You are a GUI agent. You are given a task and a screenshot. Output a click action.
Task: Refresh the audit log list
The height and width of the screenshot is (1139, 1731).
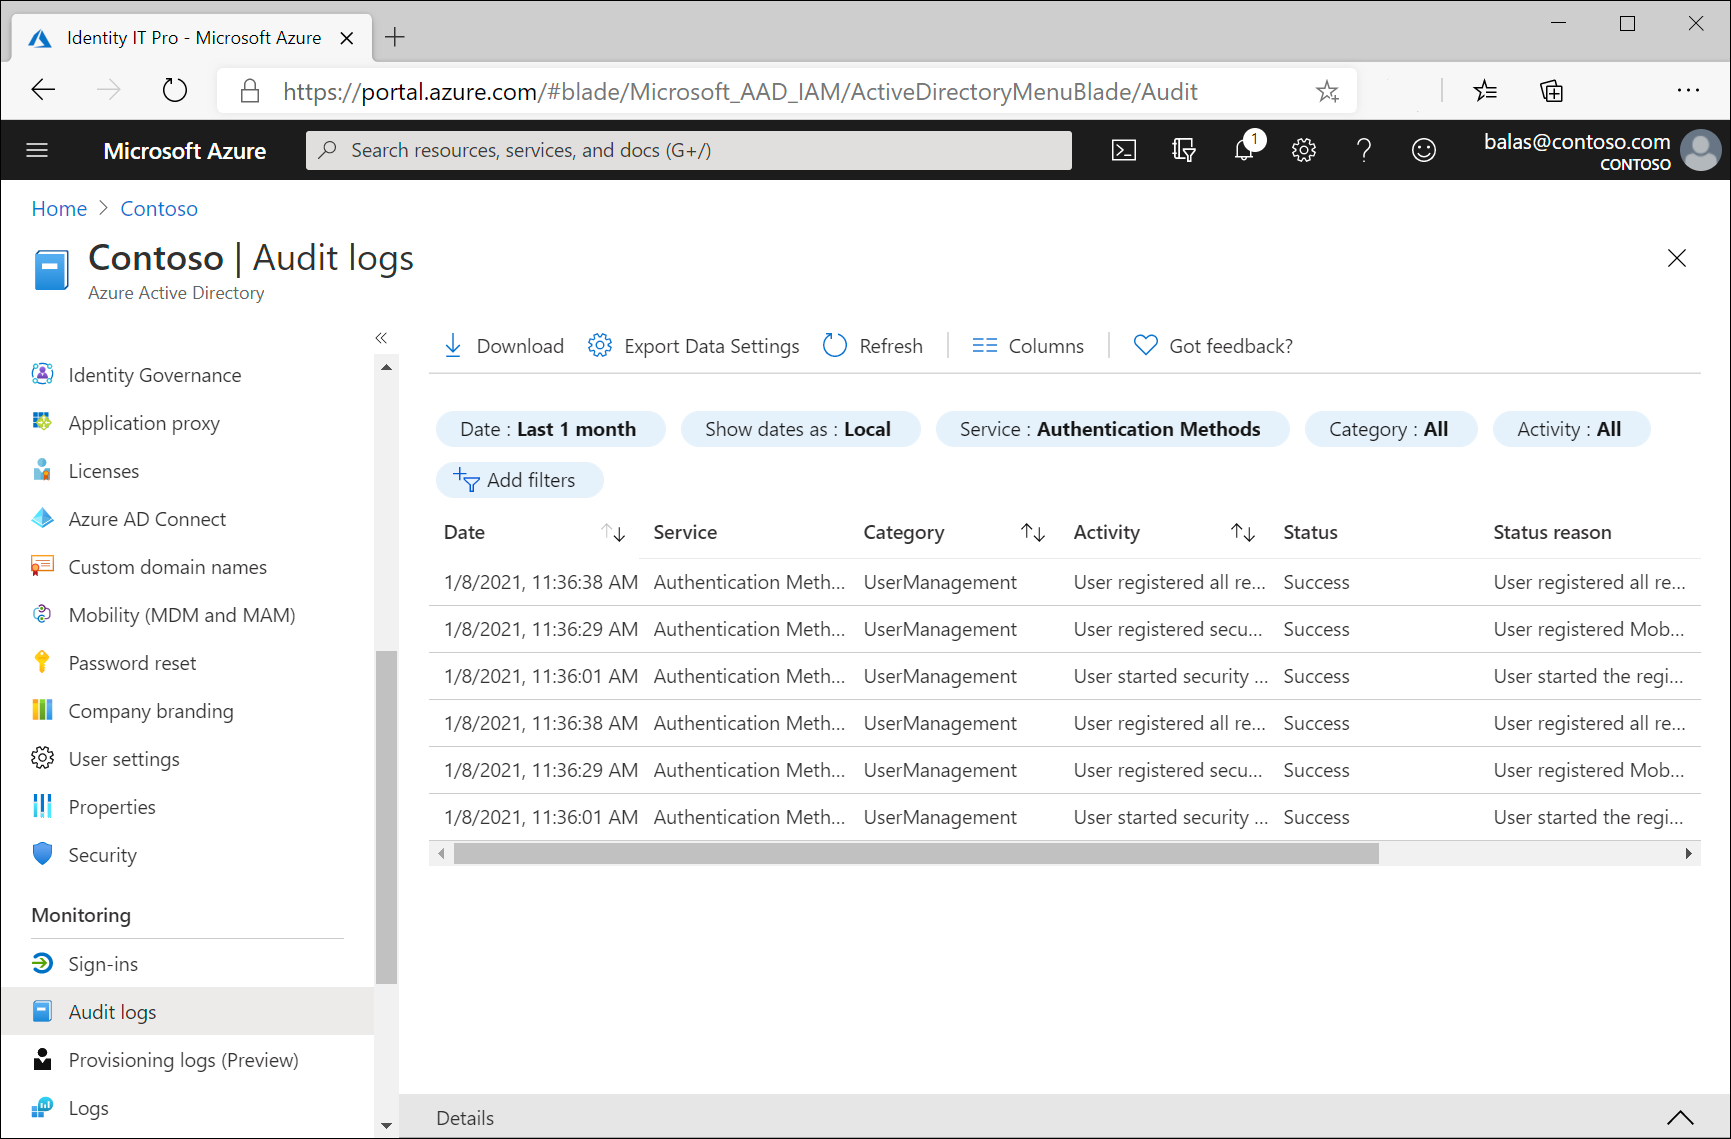coord(872,346)
